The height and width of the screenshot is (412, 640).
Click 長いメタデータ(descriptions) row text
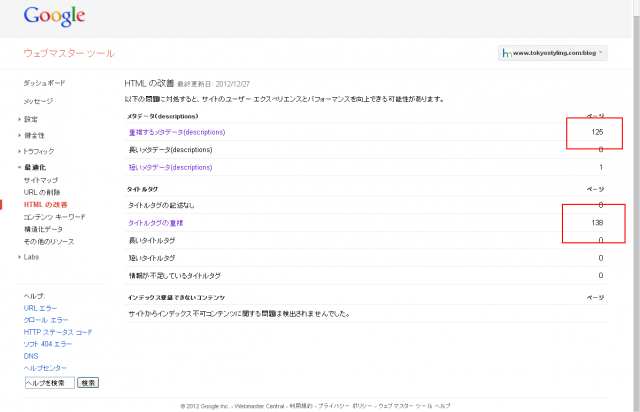(170, 149)
